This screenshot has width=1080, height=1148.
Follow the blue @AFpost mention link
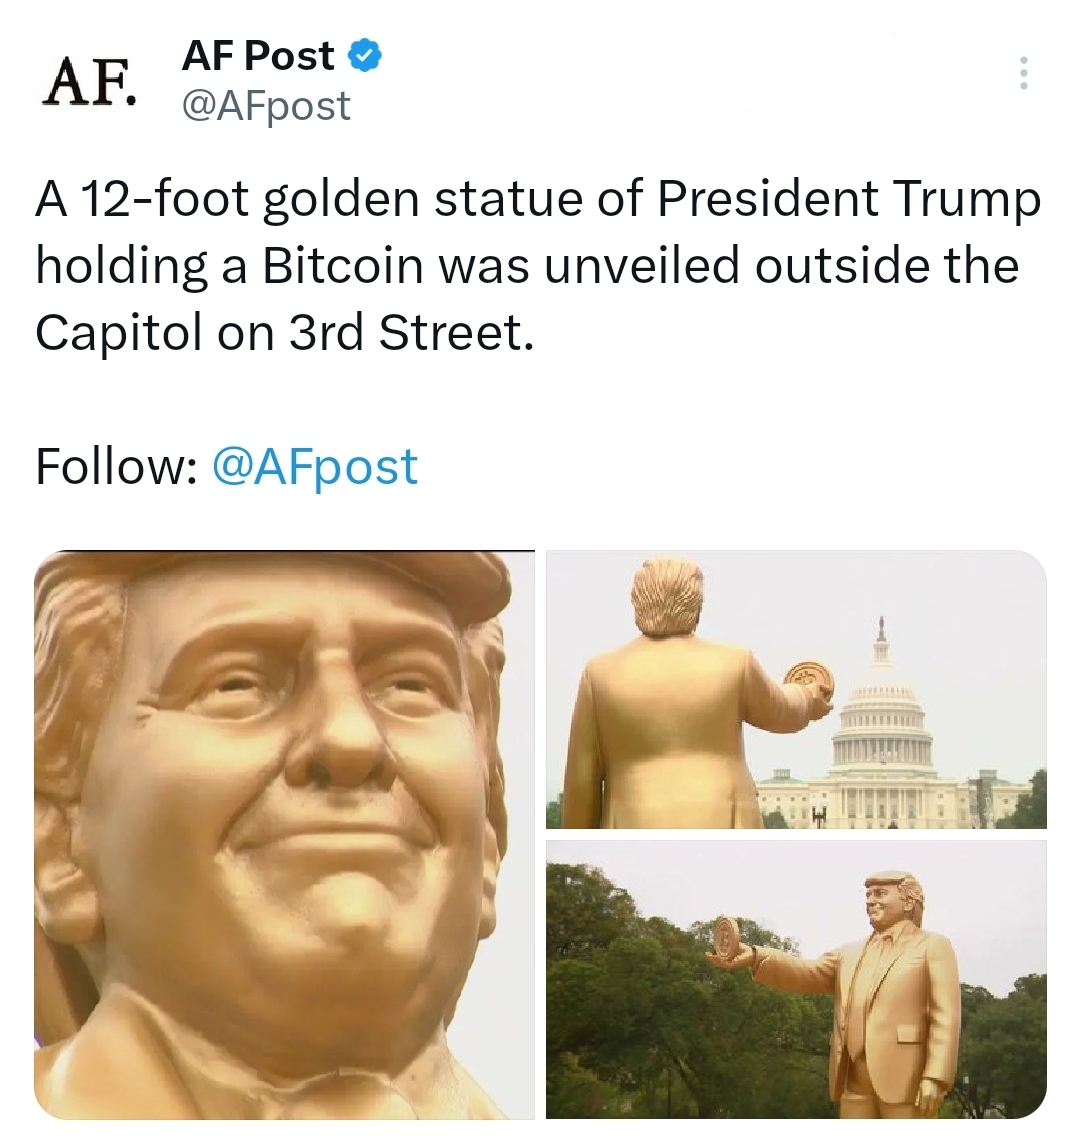(x=315, y=466)
